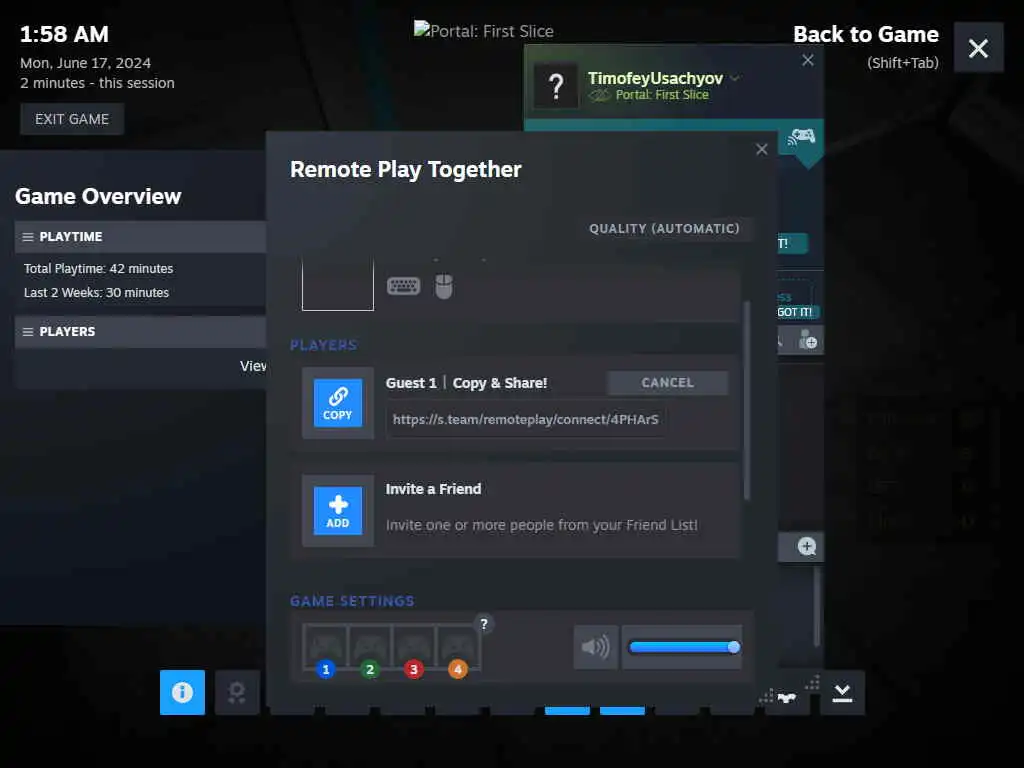The width and height of the screenshot is (1024, 768).
Task: Click the Remote Play dialog scrollbar
Action: coord(746,400)
